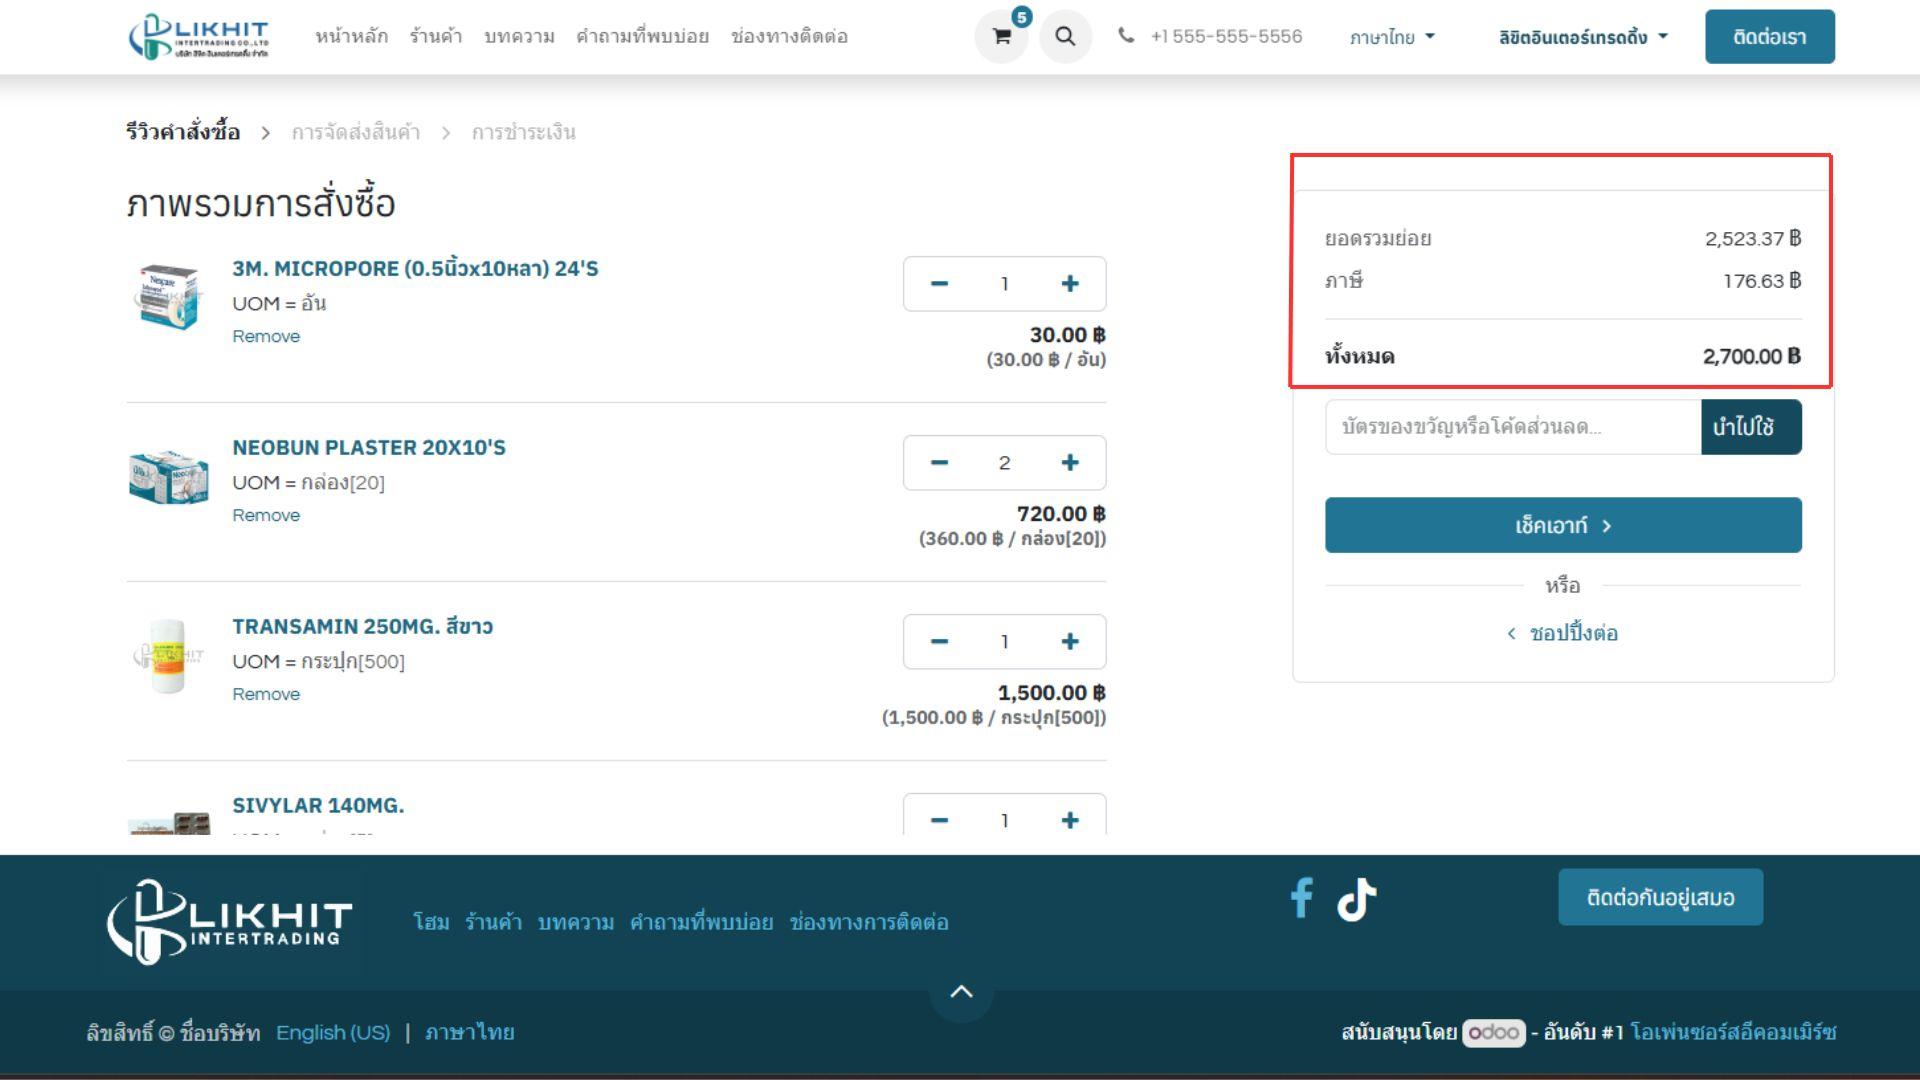The width and height of the screenshot is (1920, 1080).
Task: Decrease quantity of Neobun Plaster
Action: click(938, 463)
